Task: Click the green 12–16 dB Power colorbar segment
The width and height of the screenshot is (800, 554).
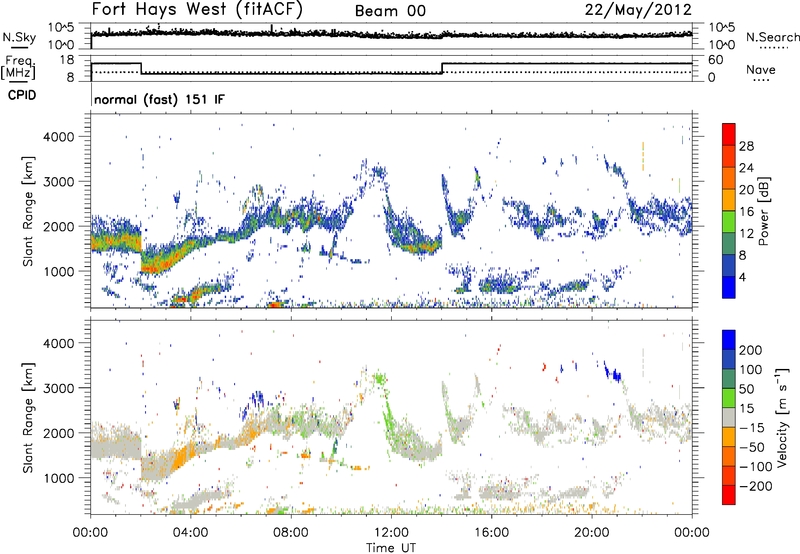Action: (x=729, y=221)
